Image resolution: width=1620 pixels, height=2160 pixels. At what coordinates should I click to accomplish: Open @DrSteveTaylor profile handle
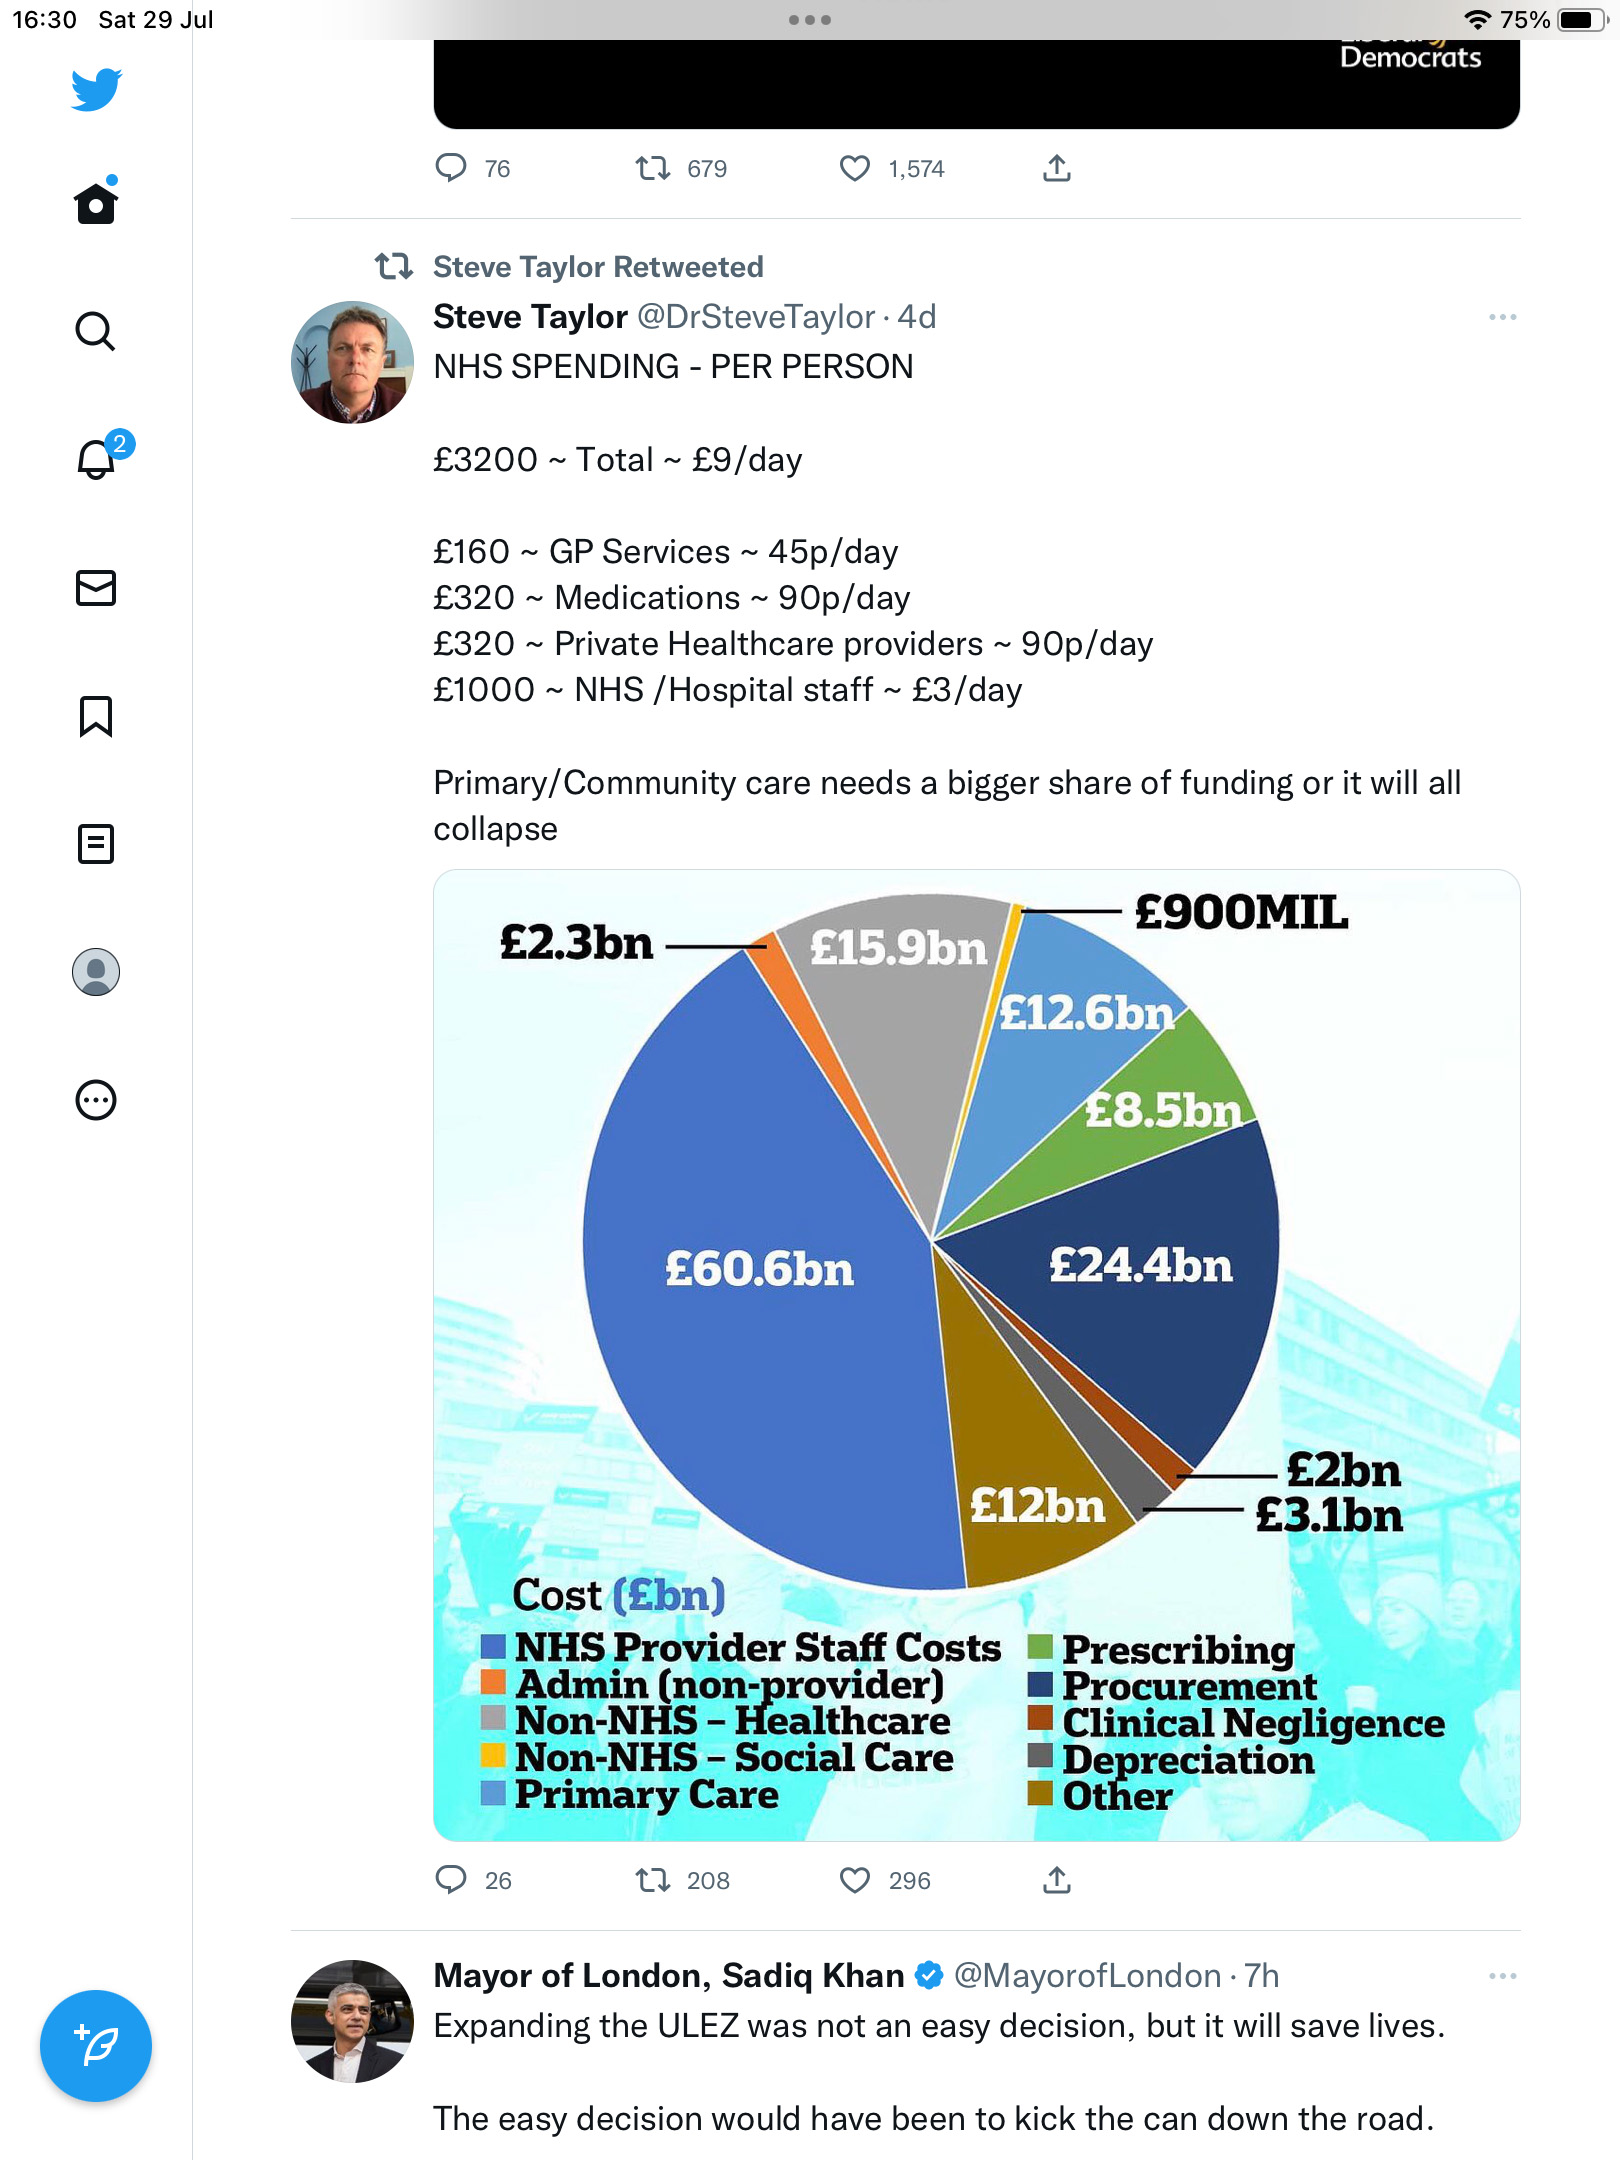[x=756, y=317]
